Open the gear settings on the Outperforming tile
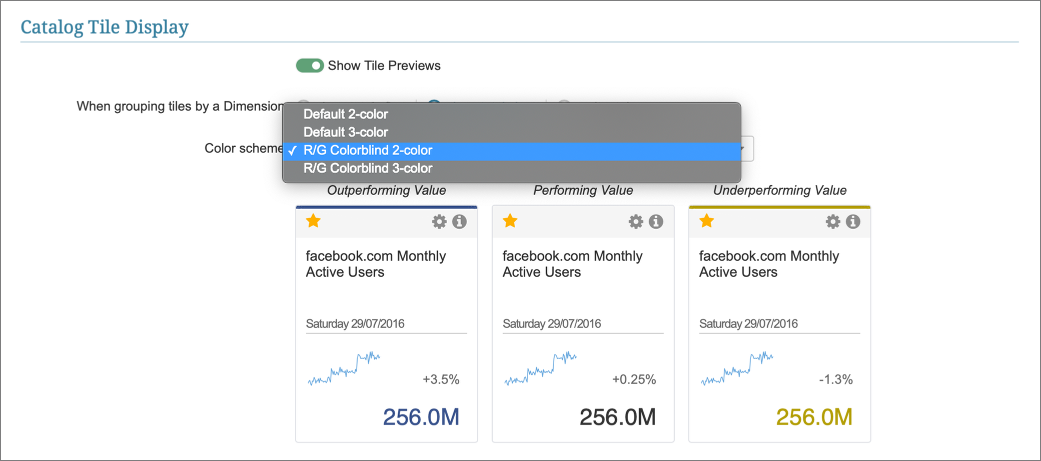This screenshot has height=461, width=1041. pyautogui.click(x=439, y=222)
